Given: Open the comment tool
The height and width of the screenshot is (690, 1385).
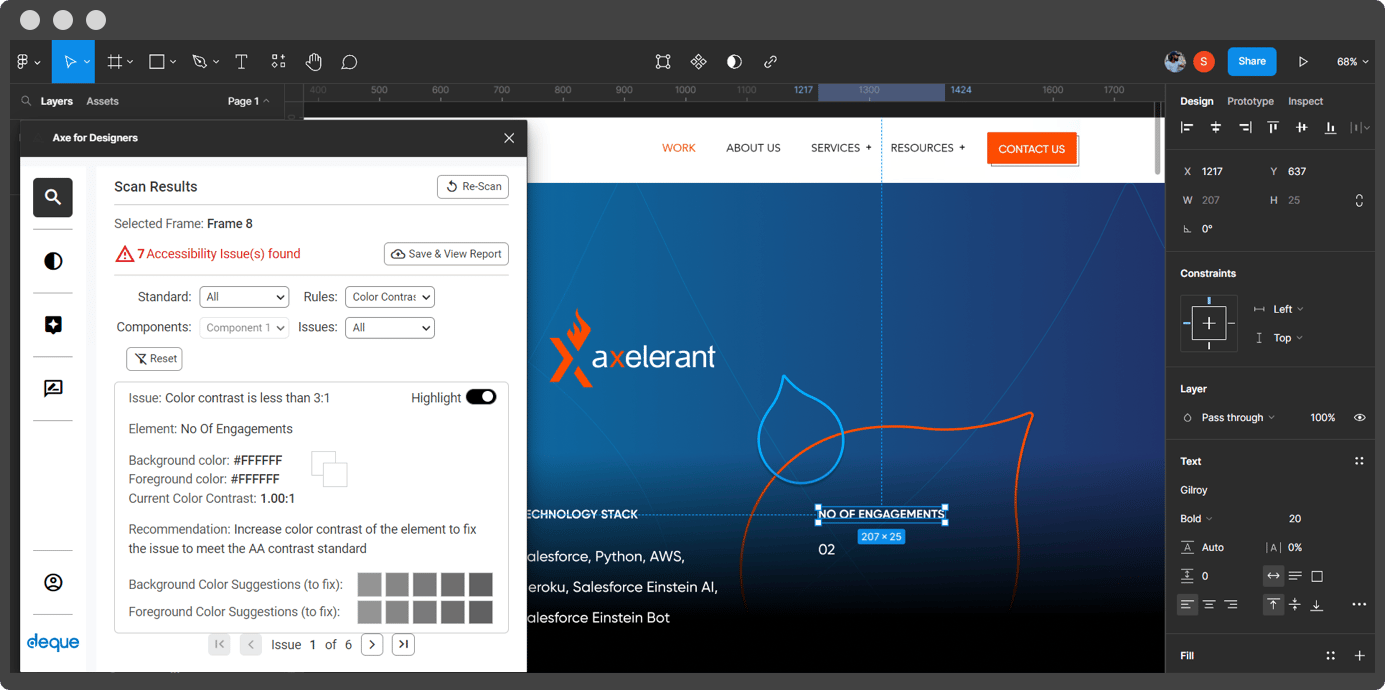Looking at the screenshot, I should [349, 62].
